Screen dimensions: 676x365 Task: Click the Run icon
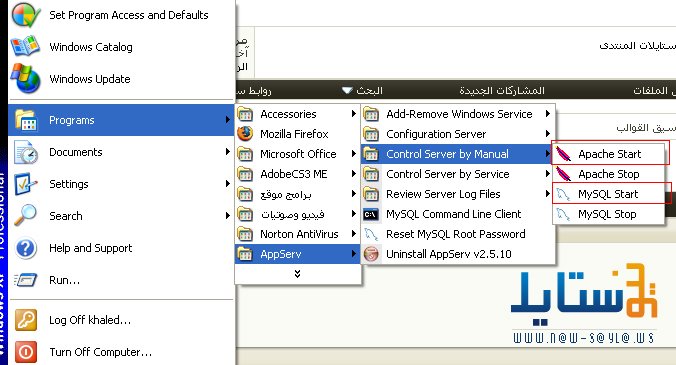point(25,280)
